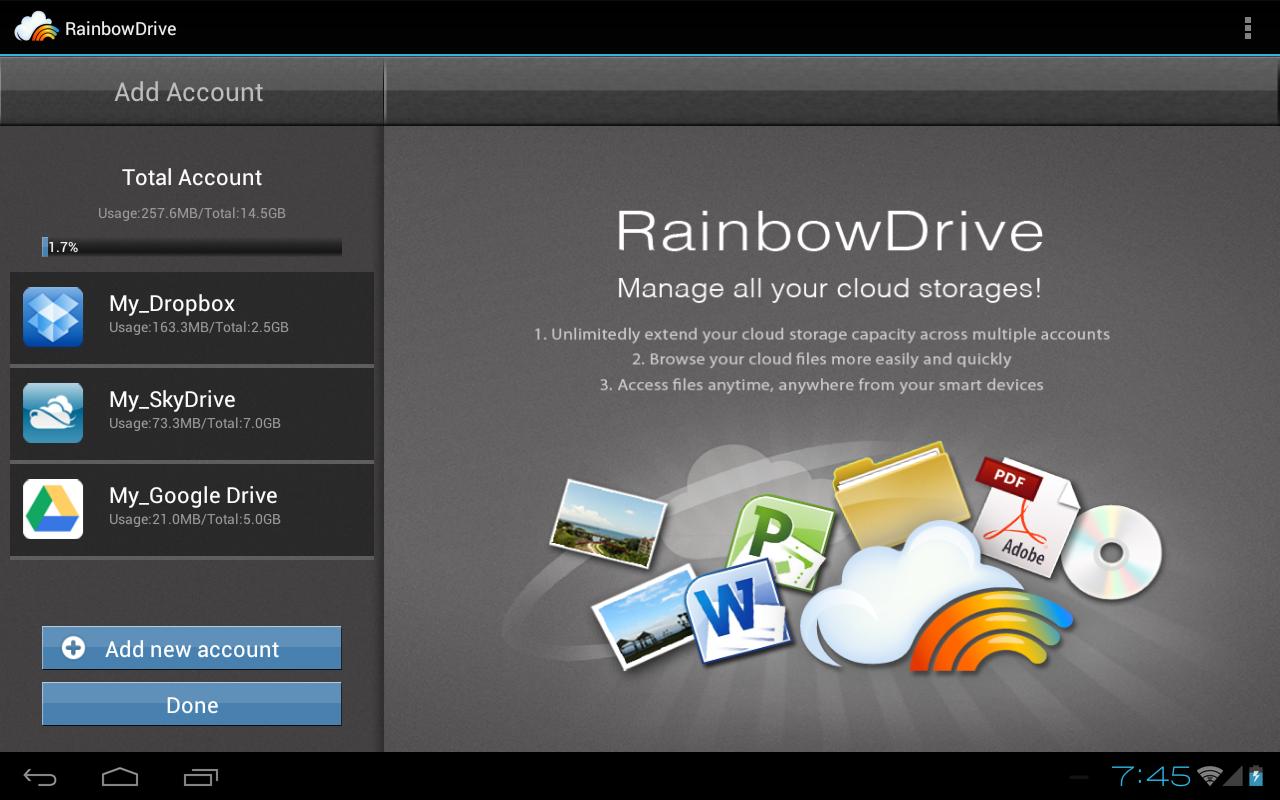Tap the Word document icon illustration

(x=737, y=610)
